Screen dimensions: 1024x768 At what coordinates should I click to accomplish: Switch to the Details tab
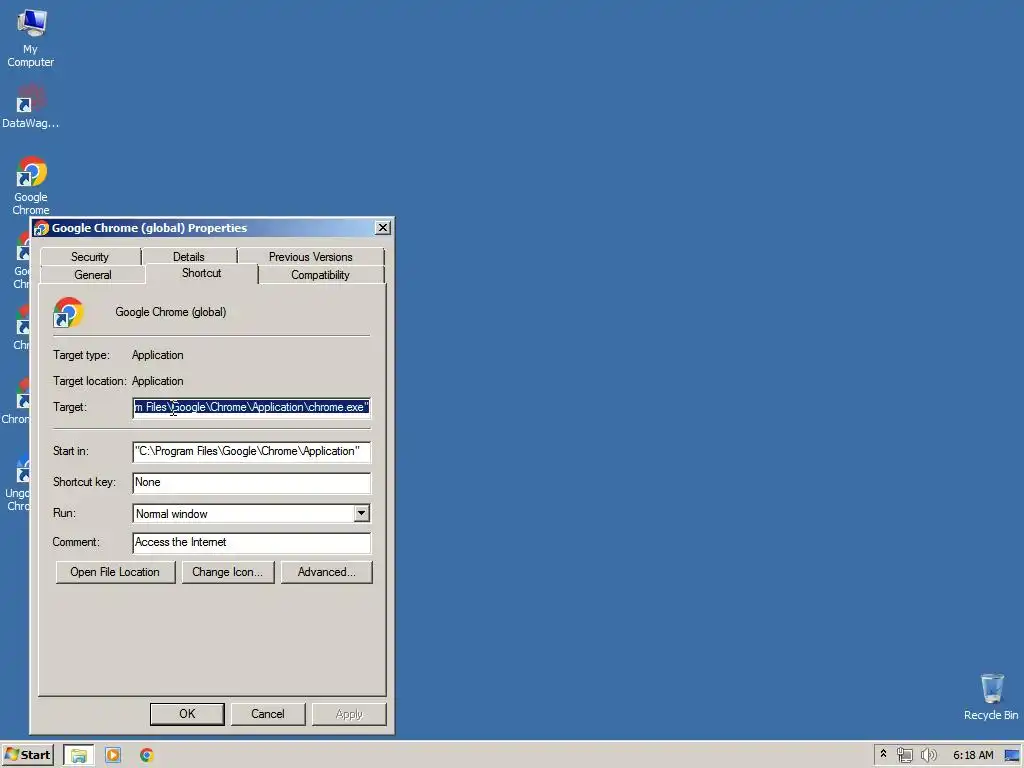click(x=189, y=257)
